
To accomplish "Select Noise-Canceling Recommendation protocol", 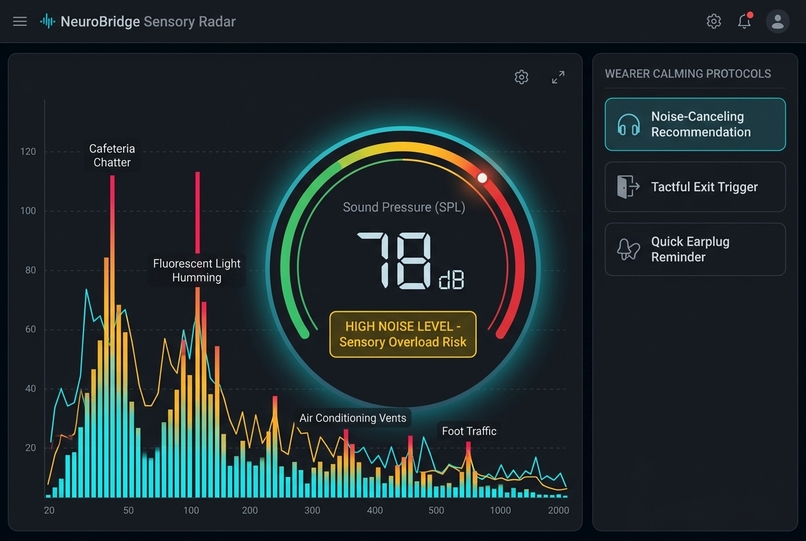I will [695, 124].
